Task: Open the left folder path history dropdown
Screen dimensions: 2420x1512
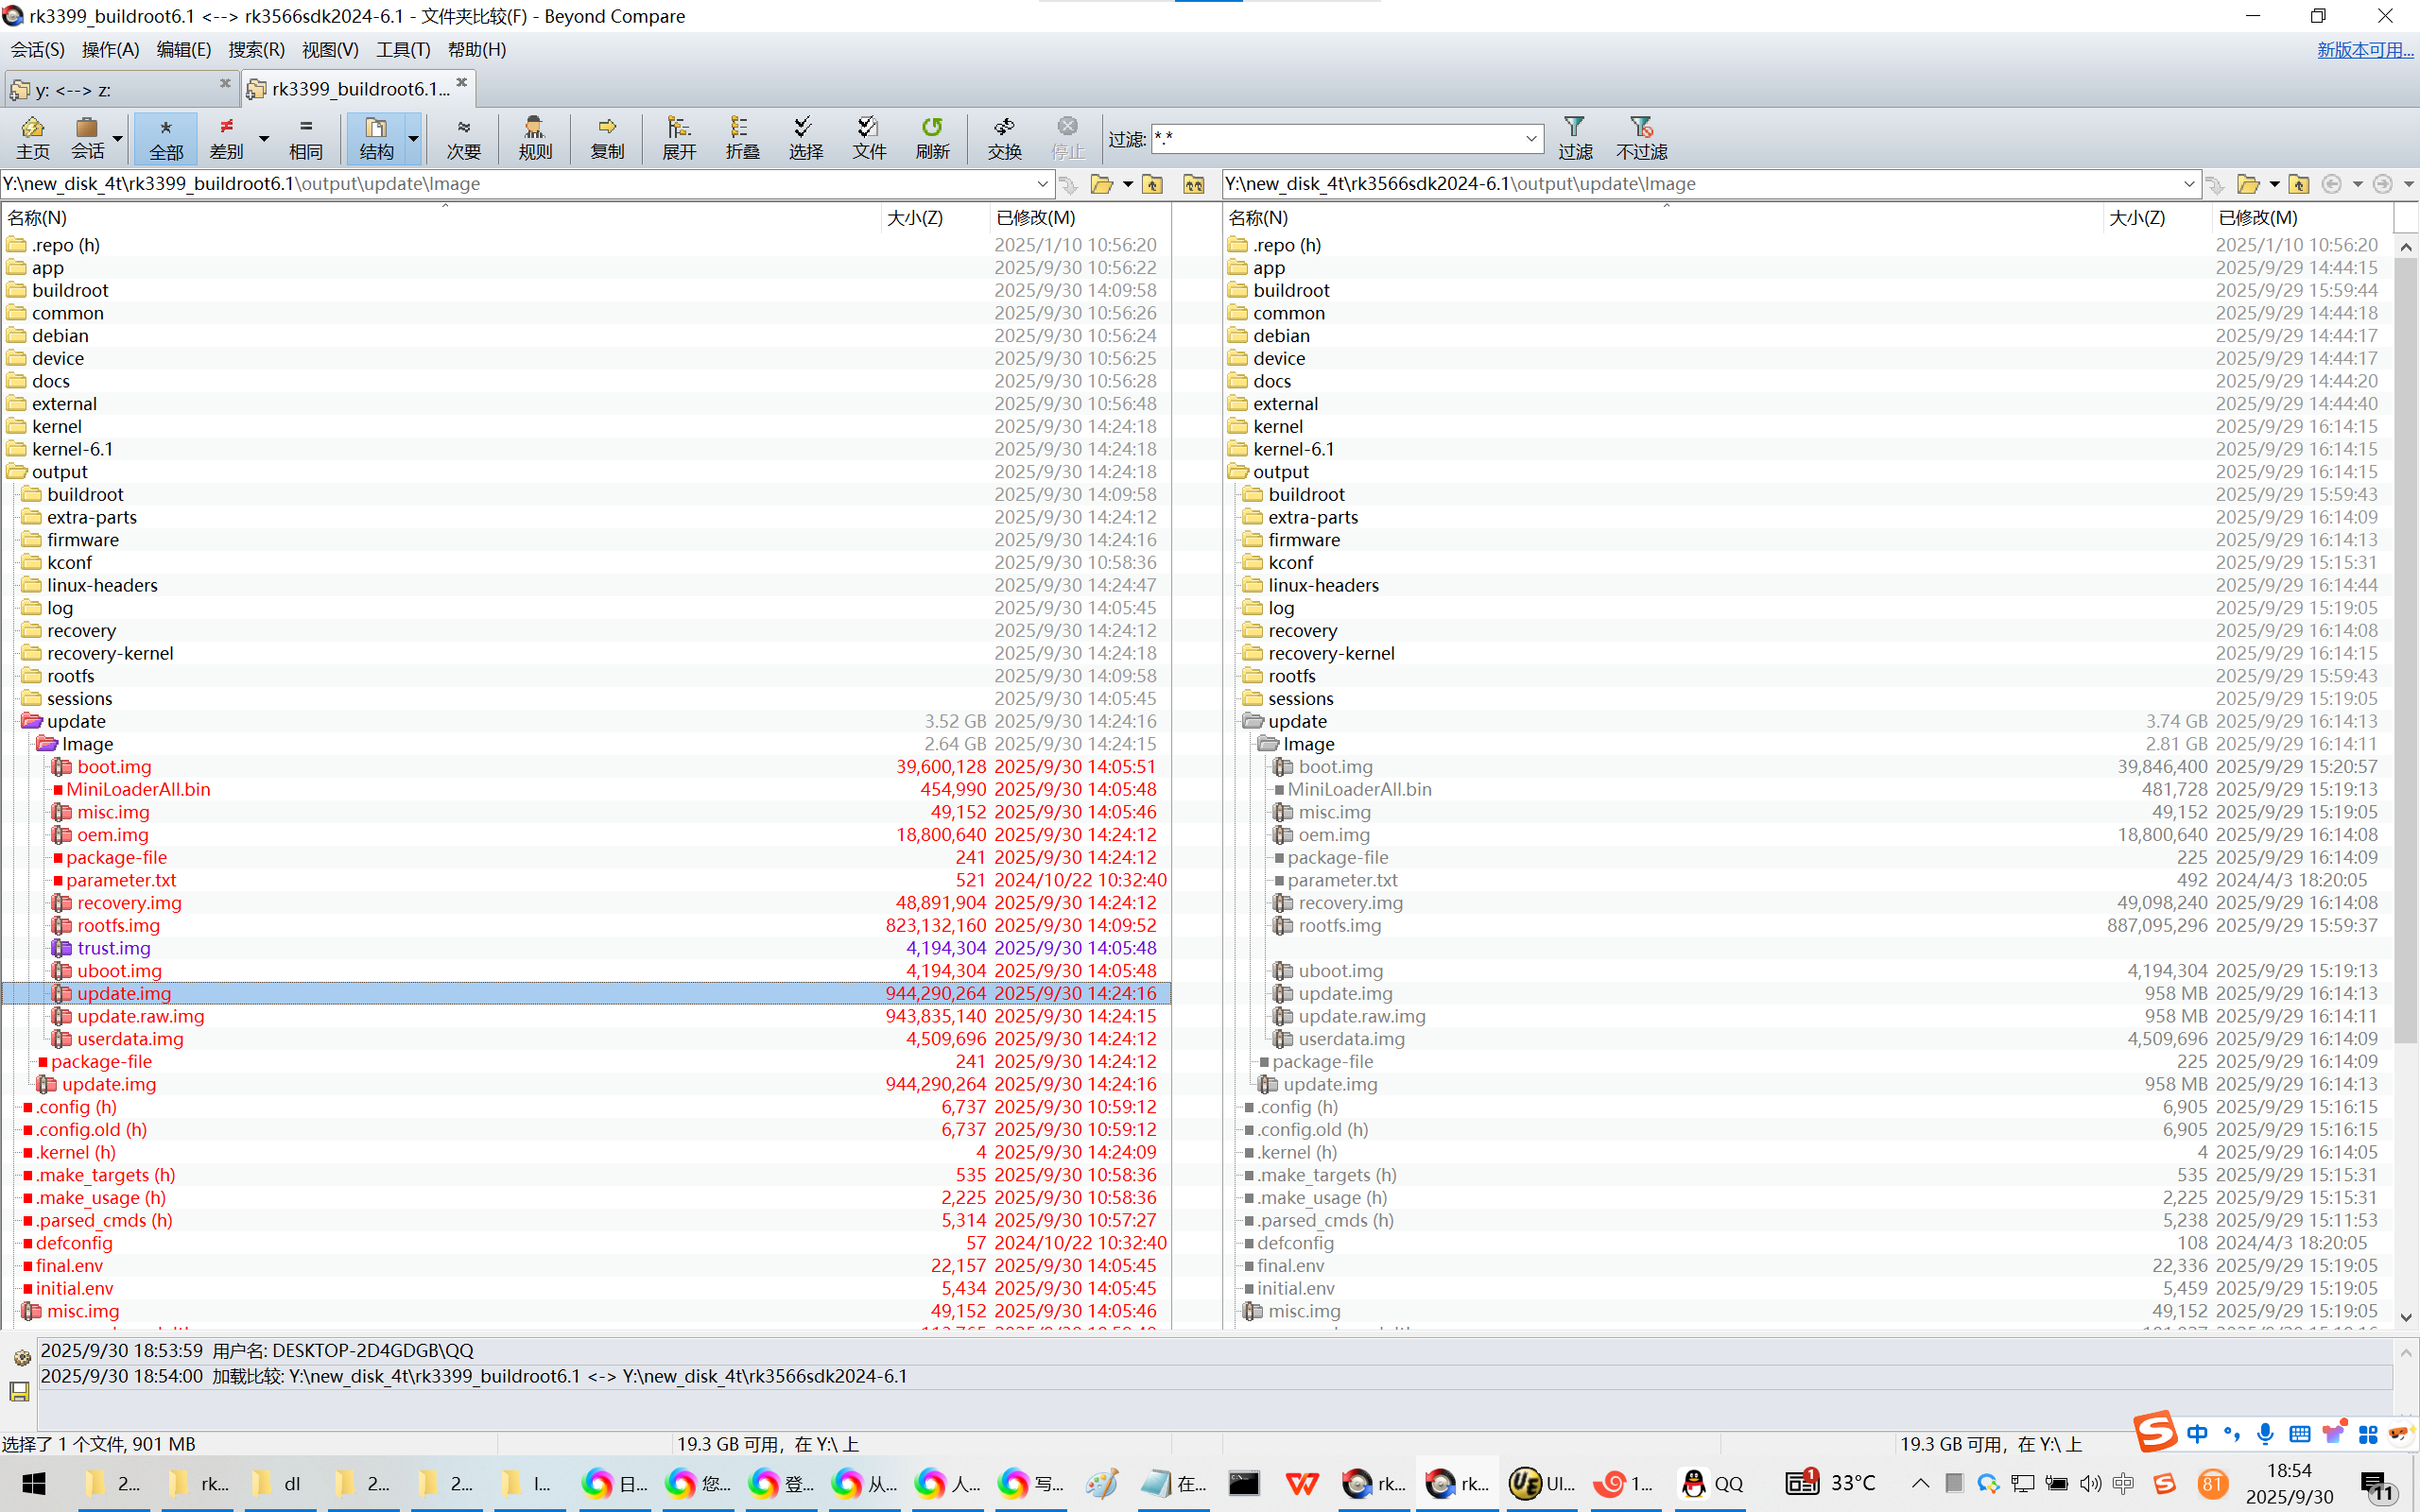Action: [1042, 184]
